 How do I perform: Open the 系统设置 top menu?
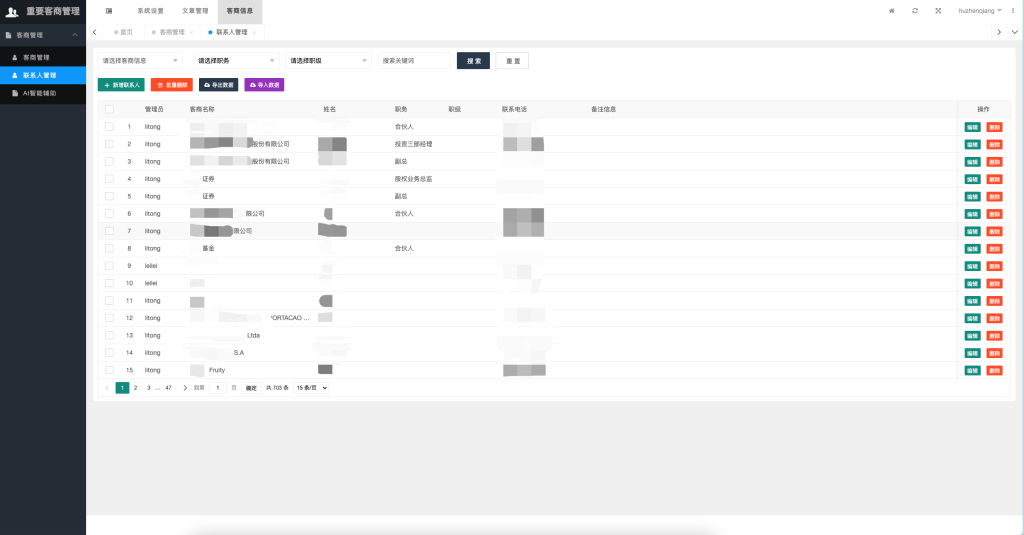[x=150, y=10]
